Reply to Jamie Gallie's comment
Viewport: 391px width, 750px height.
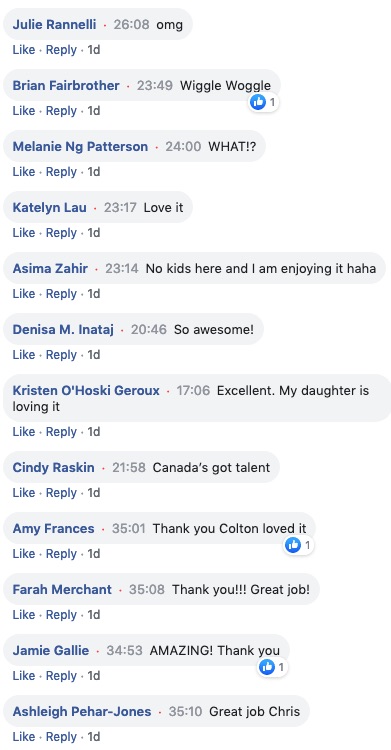pos(61,676)
